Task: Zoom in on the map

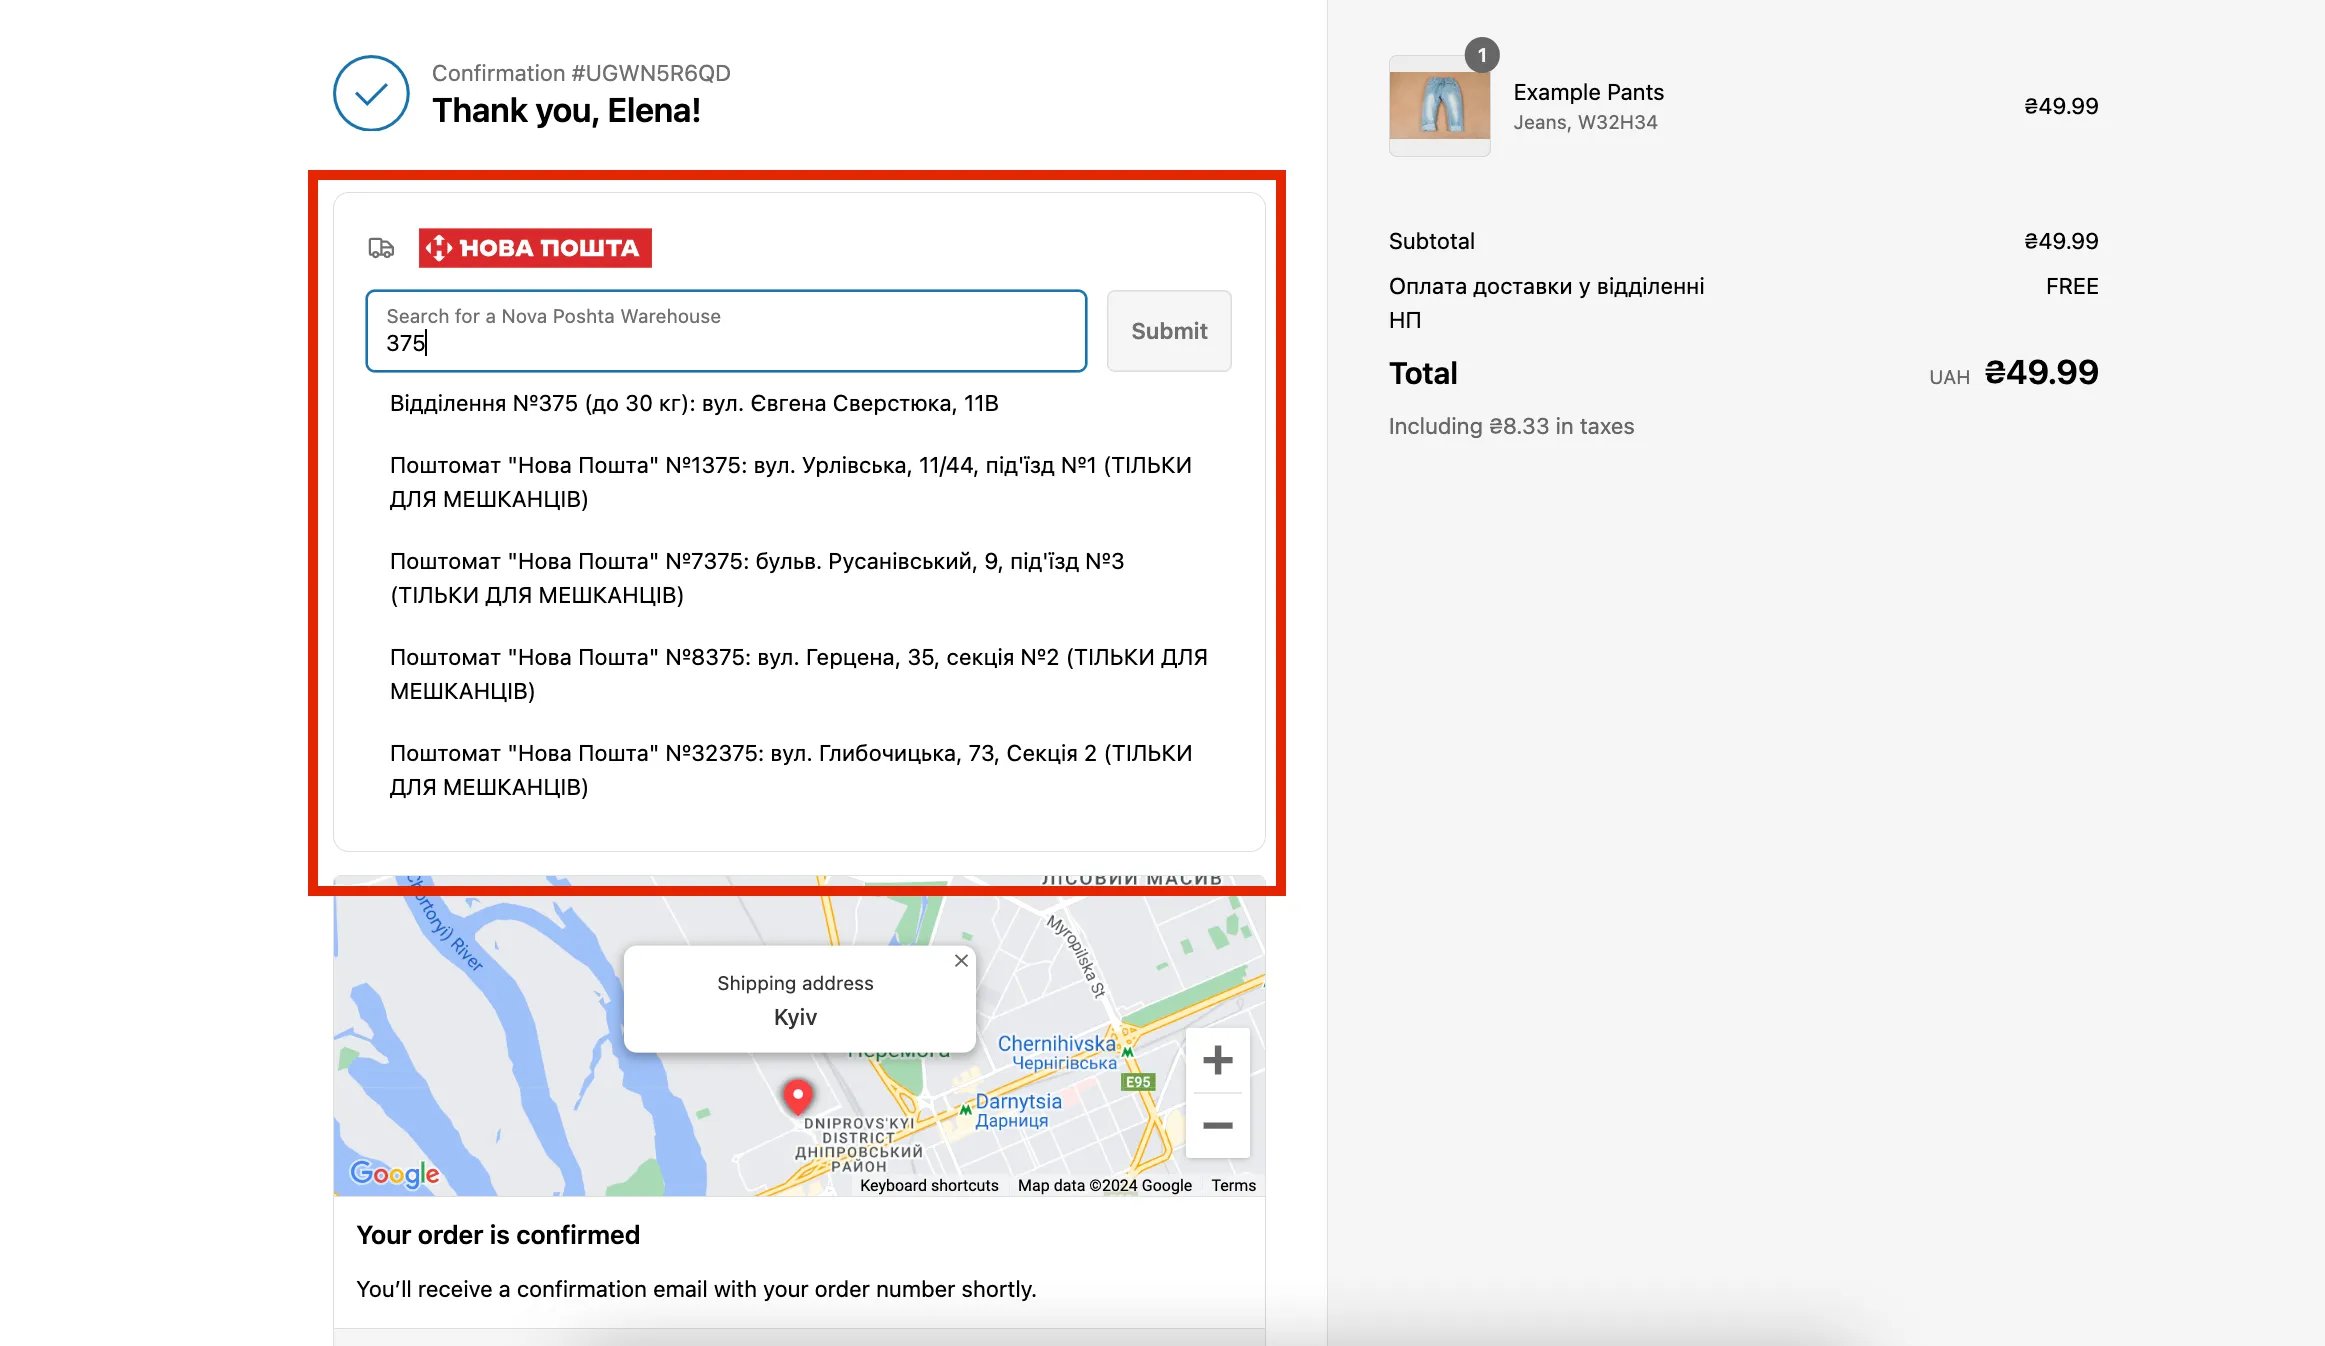Action: pyautogui.click(x=1217, y=1060)
